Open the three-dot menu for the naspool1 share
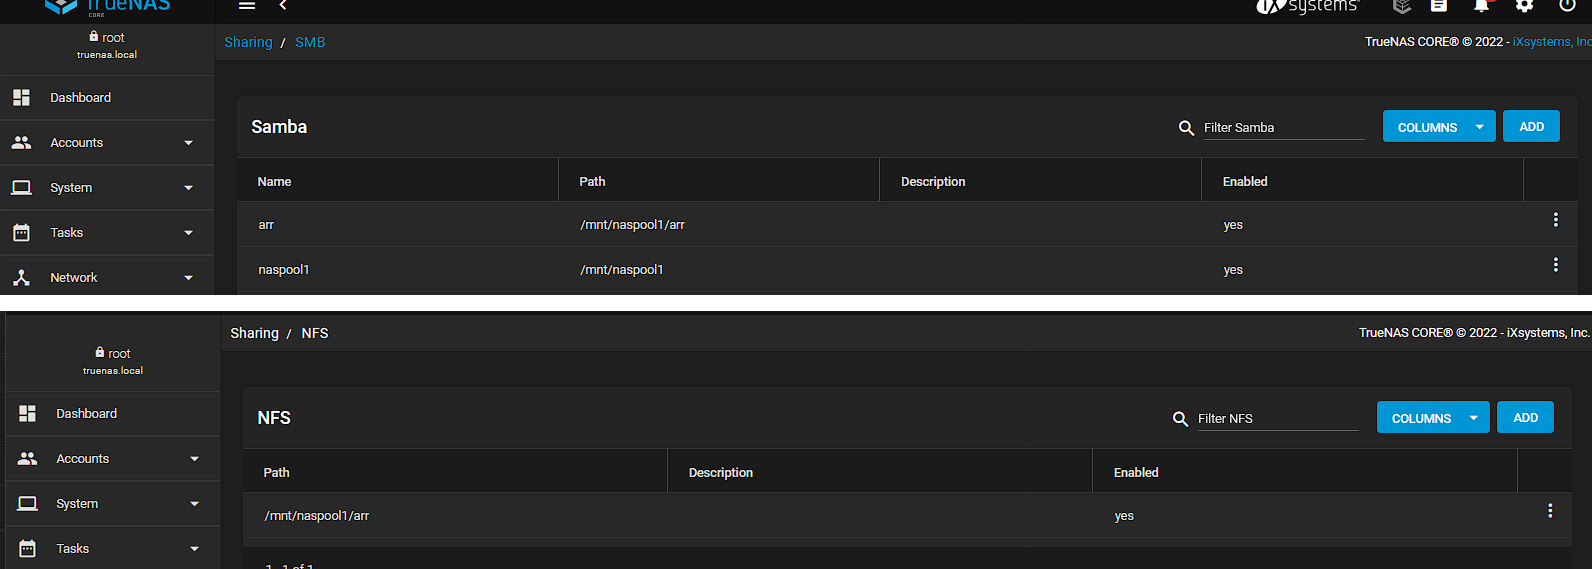The height and width of the screenshot is (569, 1592). coord(1555,265)
